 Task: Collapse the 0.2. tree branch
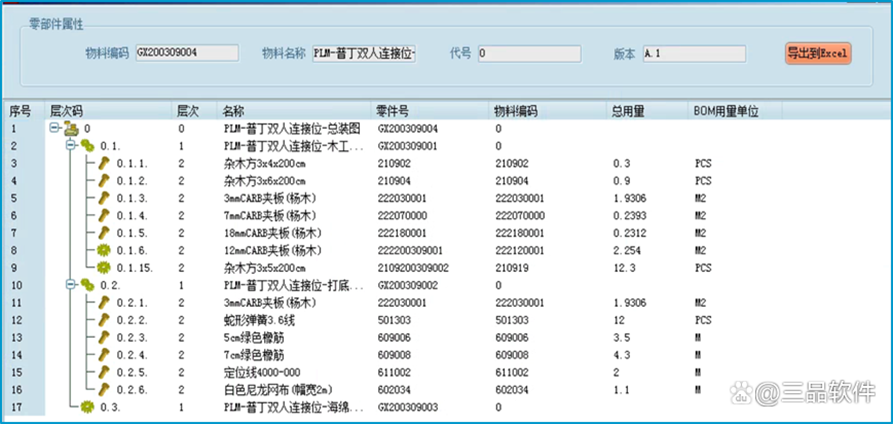[x=70, y=285]
